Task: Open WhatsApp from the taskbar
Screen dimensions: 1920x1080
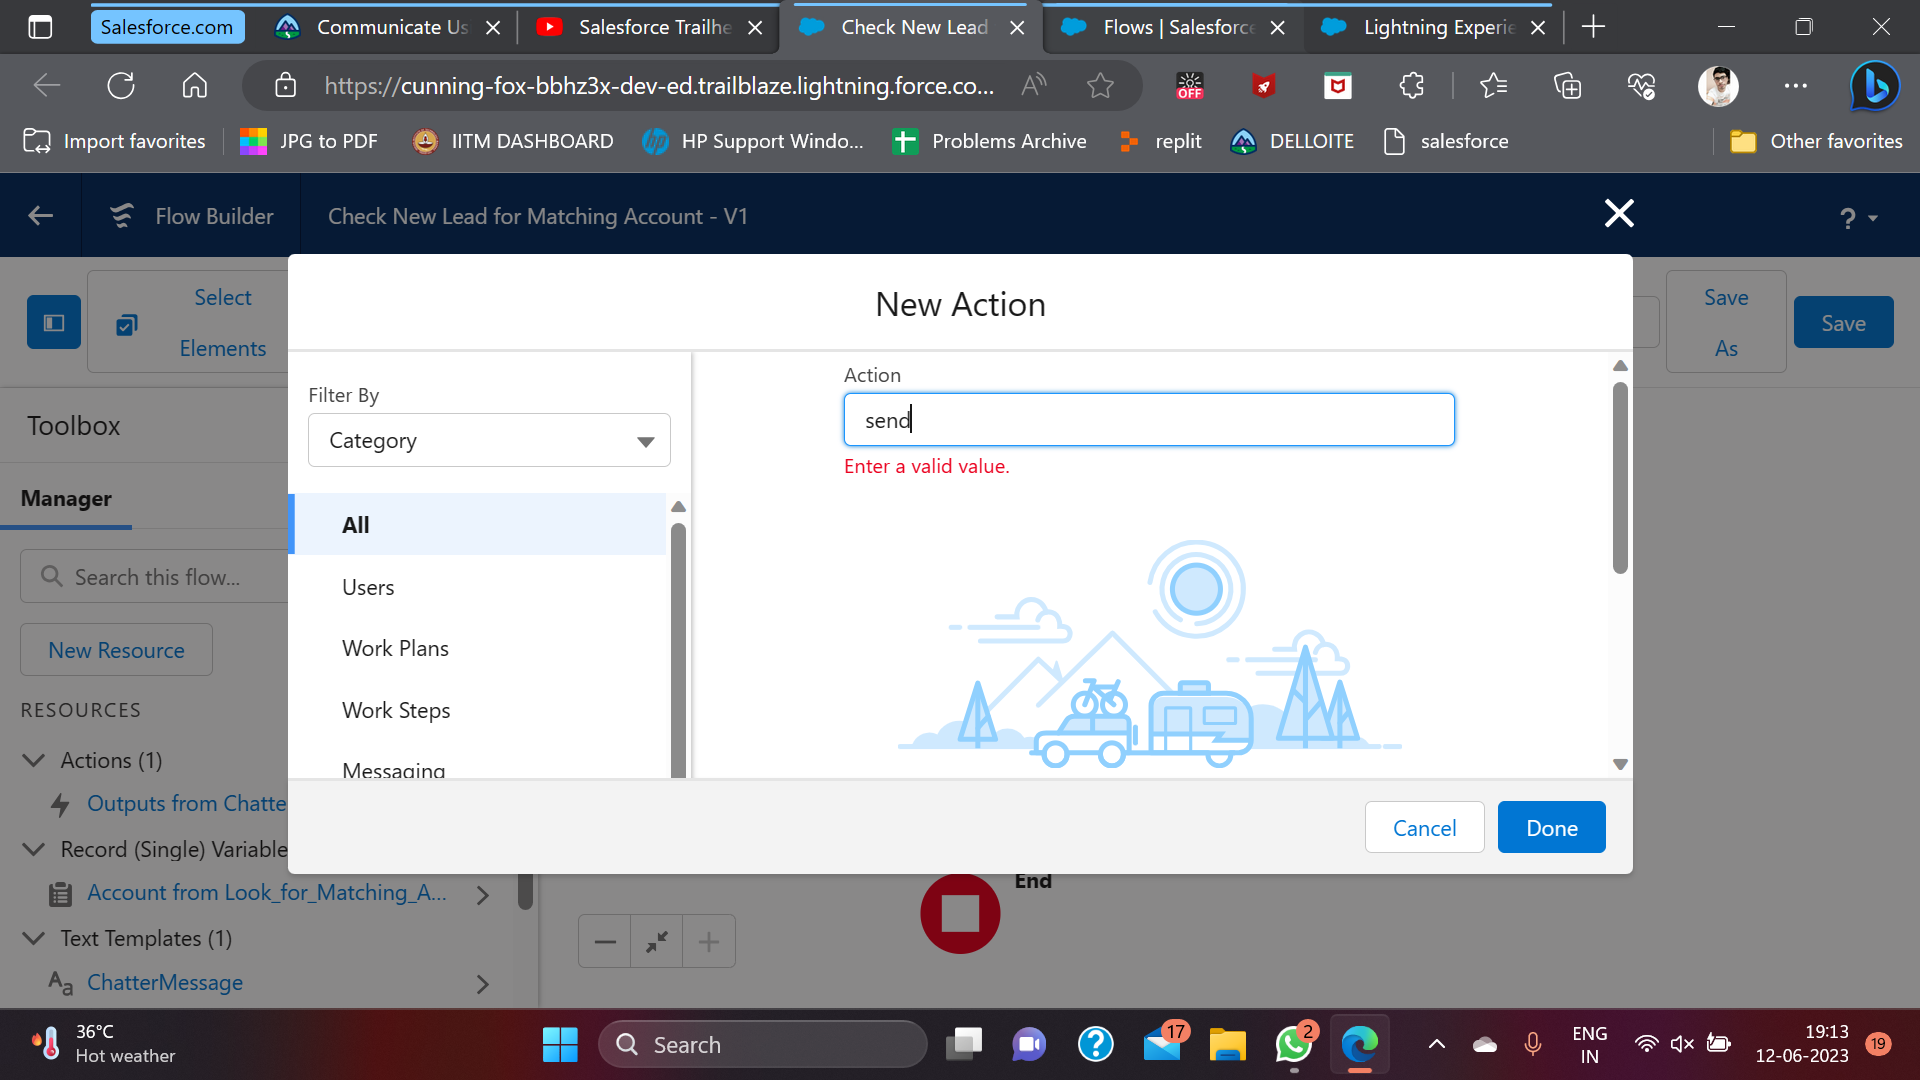Action: pos(1293,1045)
